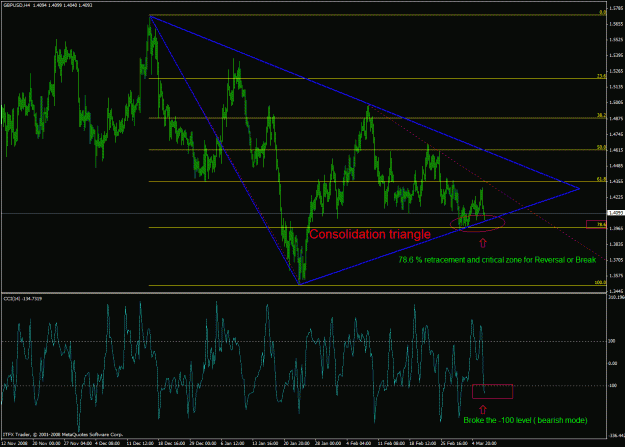The width and height of the screenshot is (625, 447).
Task: Click the '12 Nov 2008' date label
Action: pyautogui.click(x=15, y=443)
